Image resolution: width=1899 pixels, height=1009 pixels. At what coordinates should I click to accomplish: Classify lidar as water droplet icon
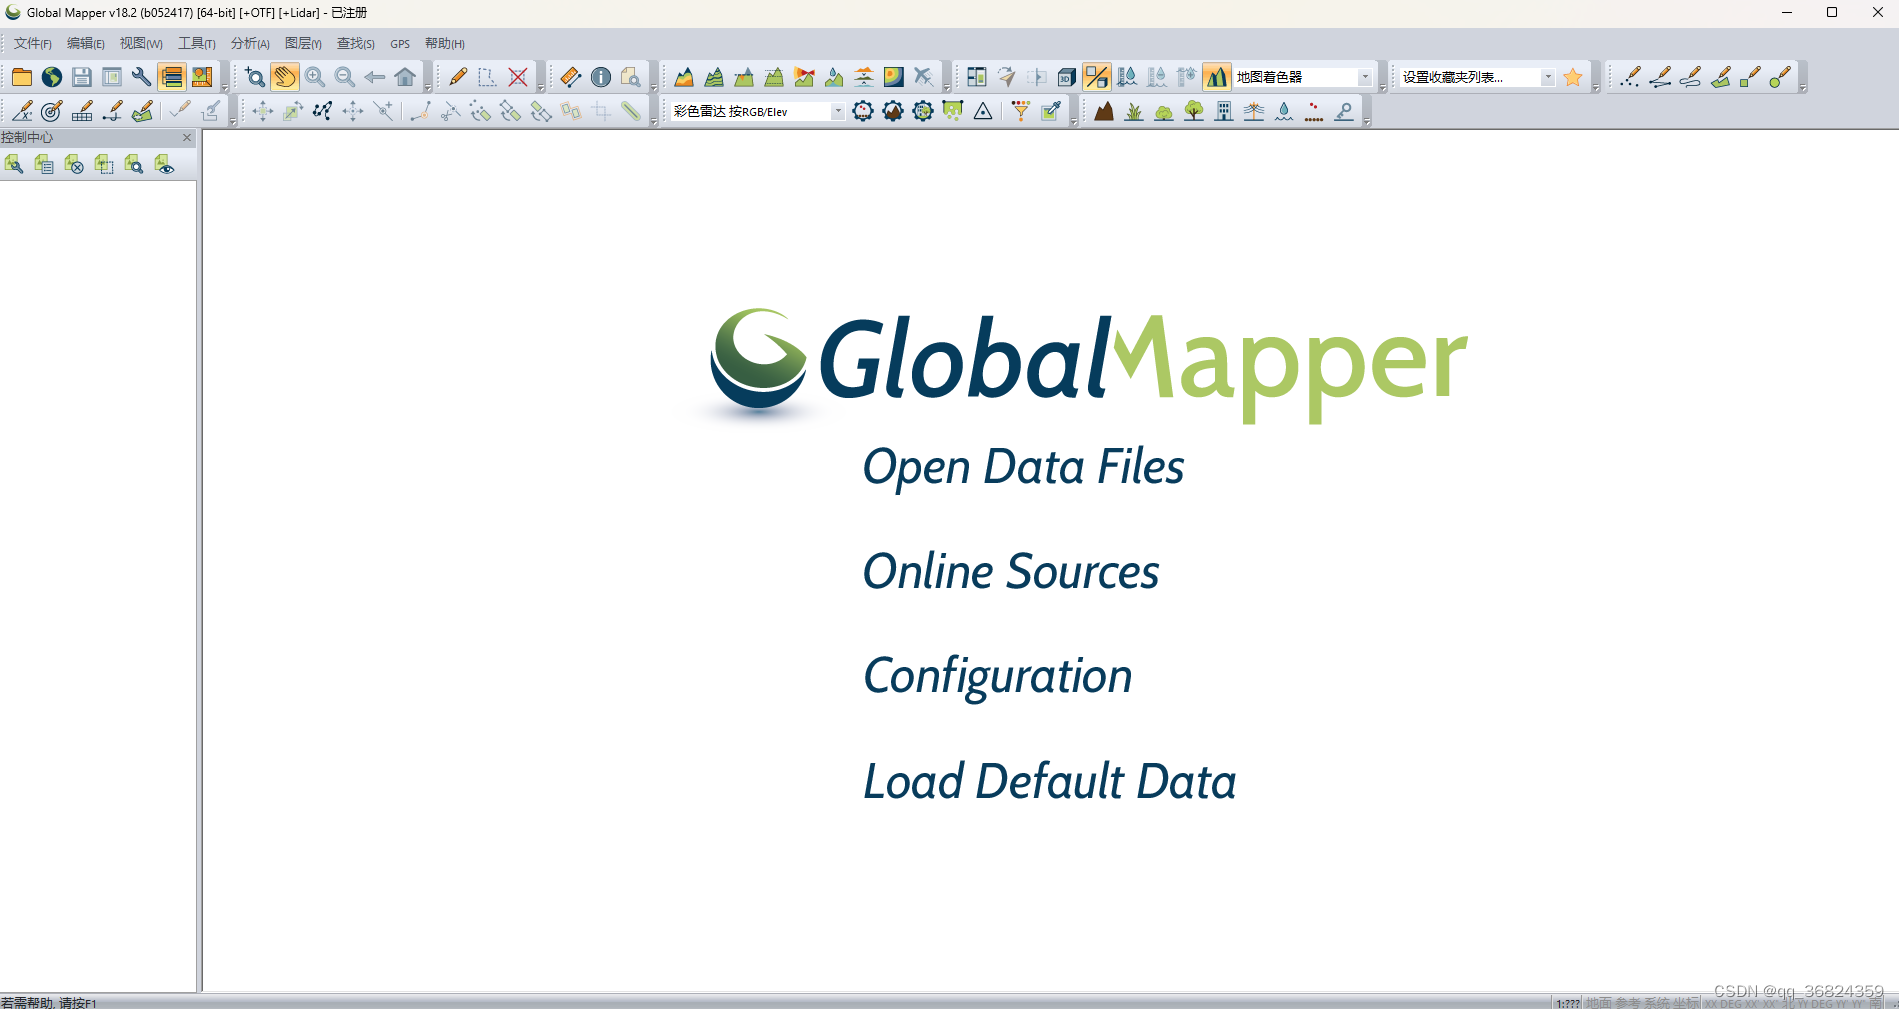coord(1284,111)
